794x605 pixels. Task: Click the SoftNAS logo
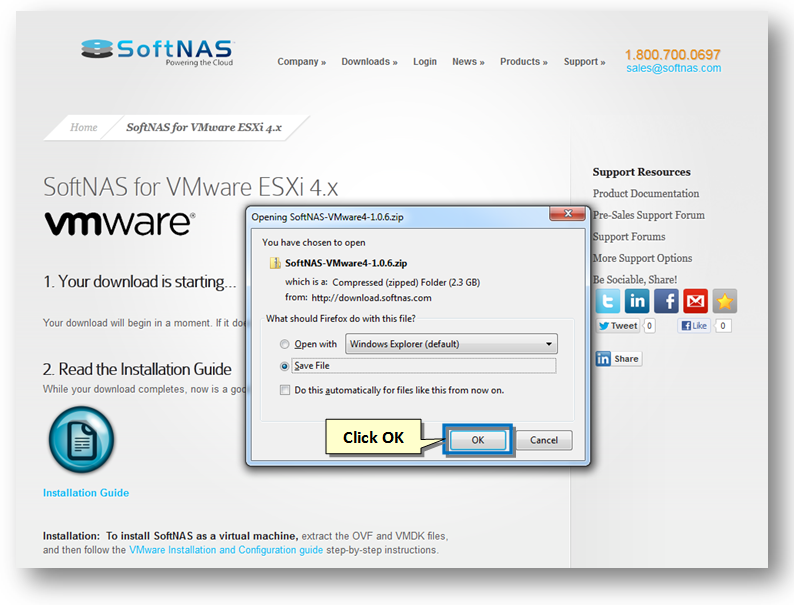tap(157, 53)
